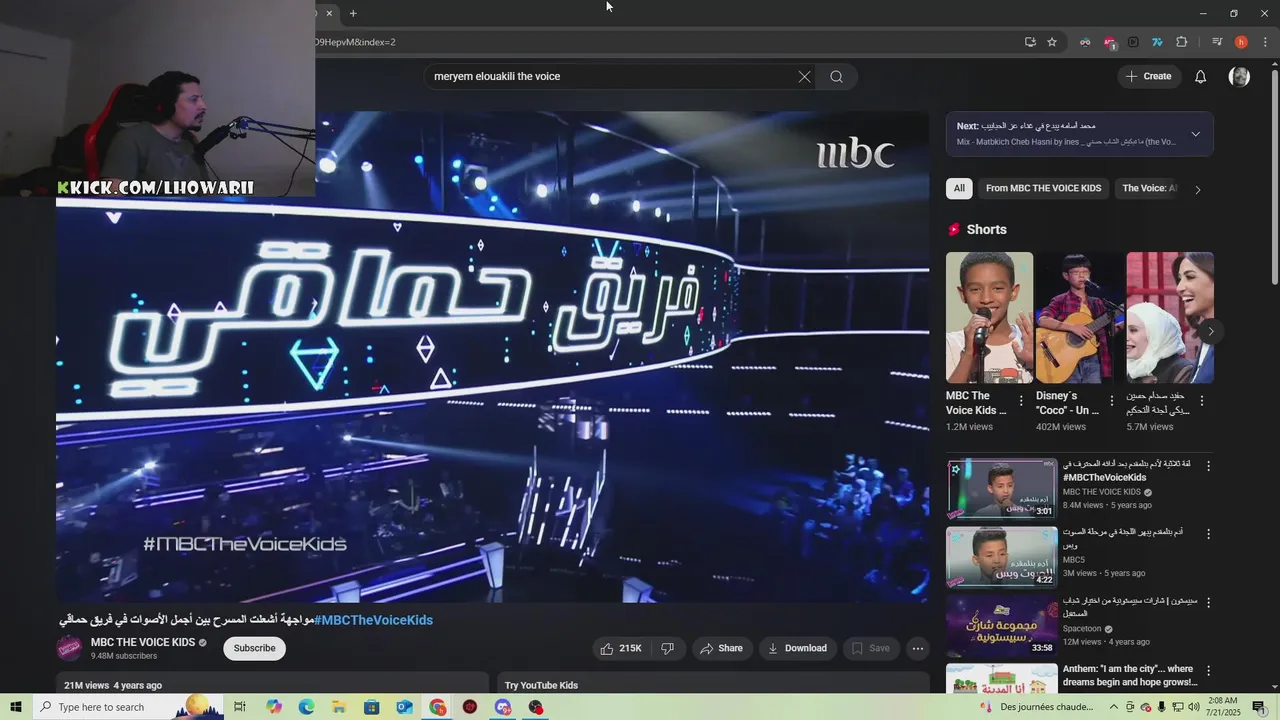The image size is (1280, 720).
Task: Open more actions ellipsis under video
Action: [x=917, y=648]
